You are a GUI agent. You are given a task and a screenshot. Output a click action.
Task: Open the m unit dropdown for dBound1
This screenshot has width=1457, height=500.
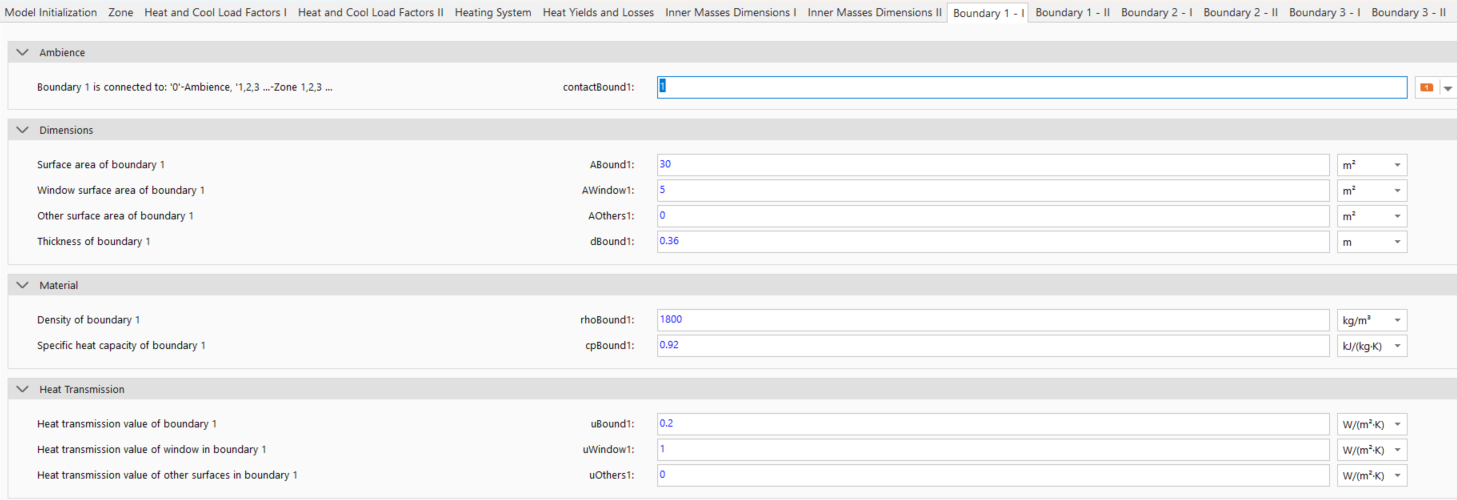[x=1372, y=242]
